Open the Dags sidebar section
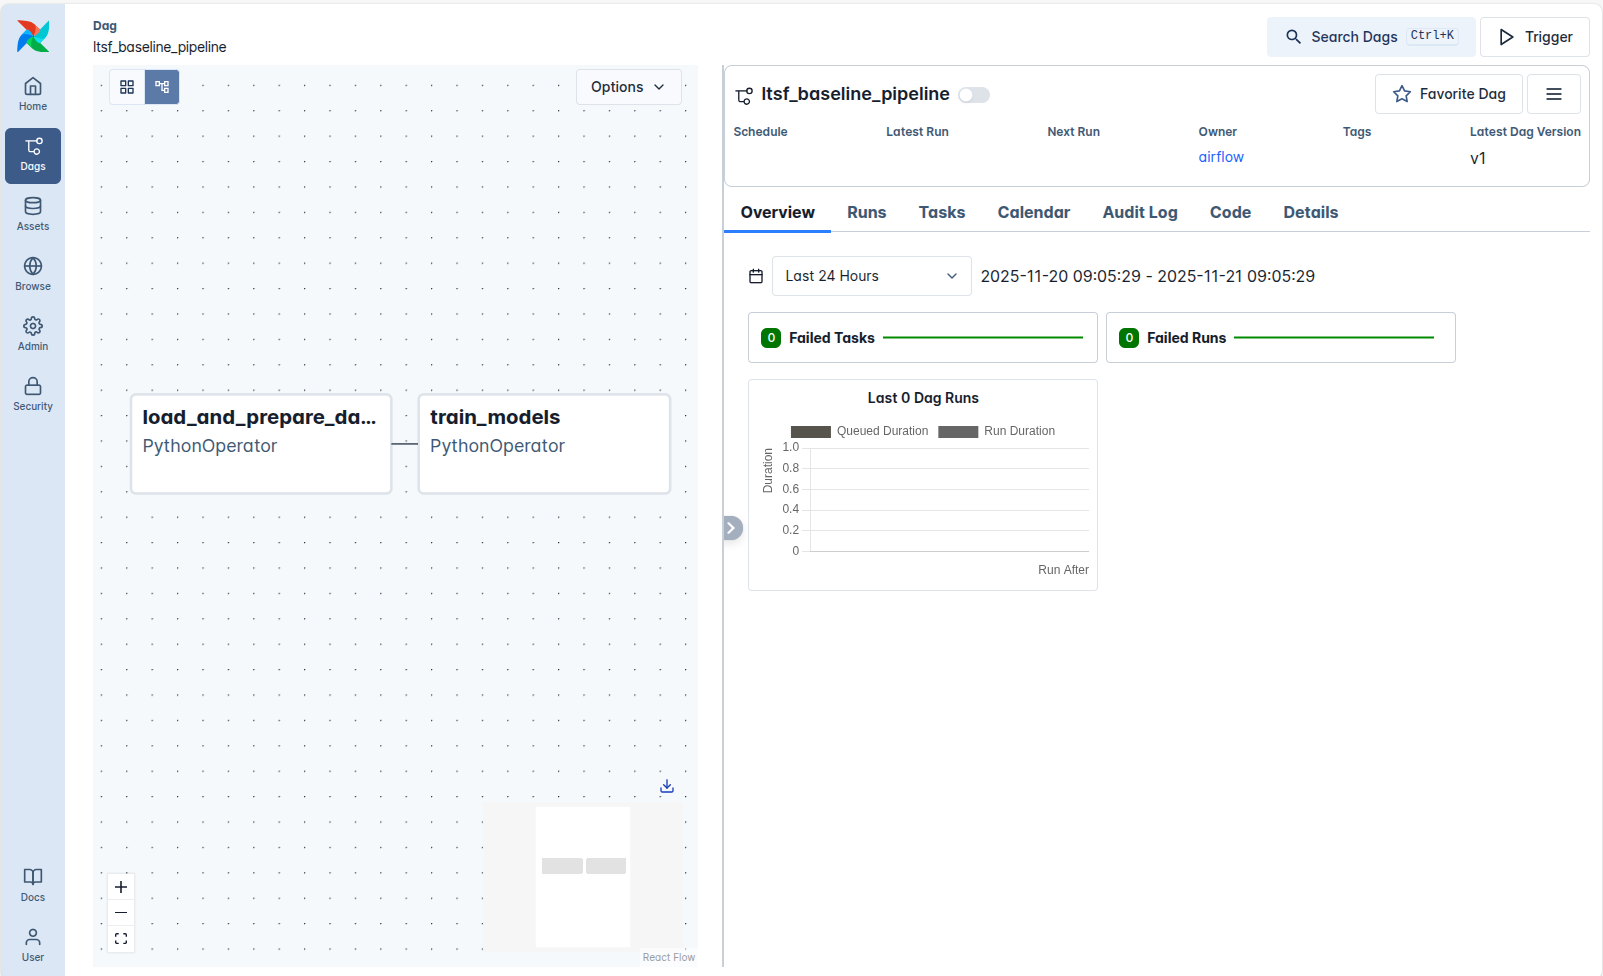The height and width of the screenshot is (976, 1603). coord(33,155)
